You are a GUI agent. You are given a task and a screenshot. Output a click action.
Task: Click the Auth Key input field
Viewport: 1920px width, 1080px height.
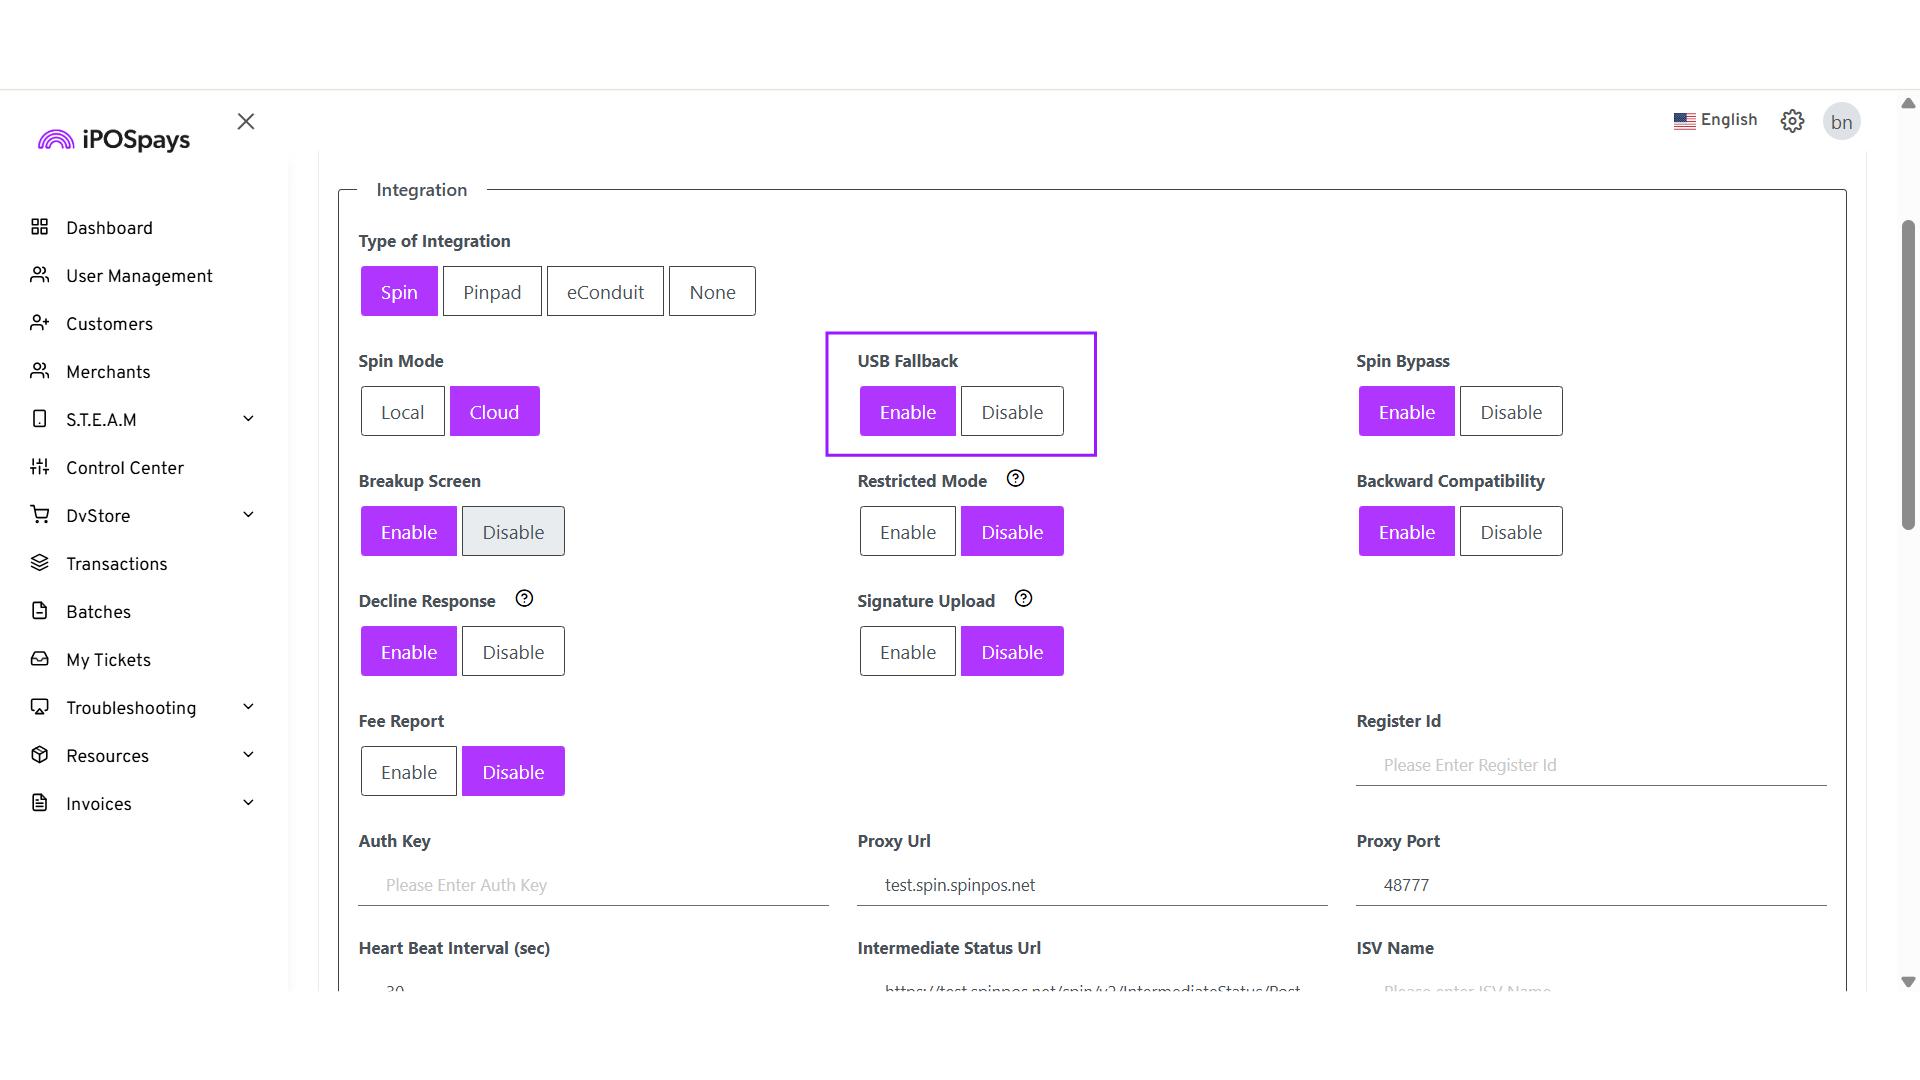click(x=593, y=885)
